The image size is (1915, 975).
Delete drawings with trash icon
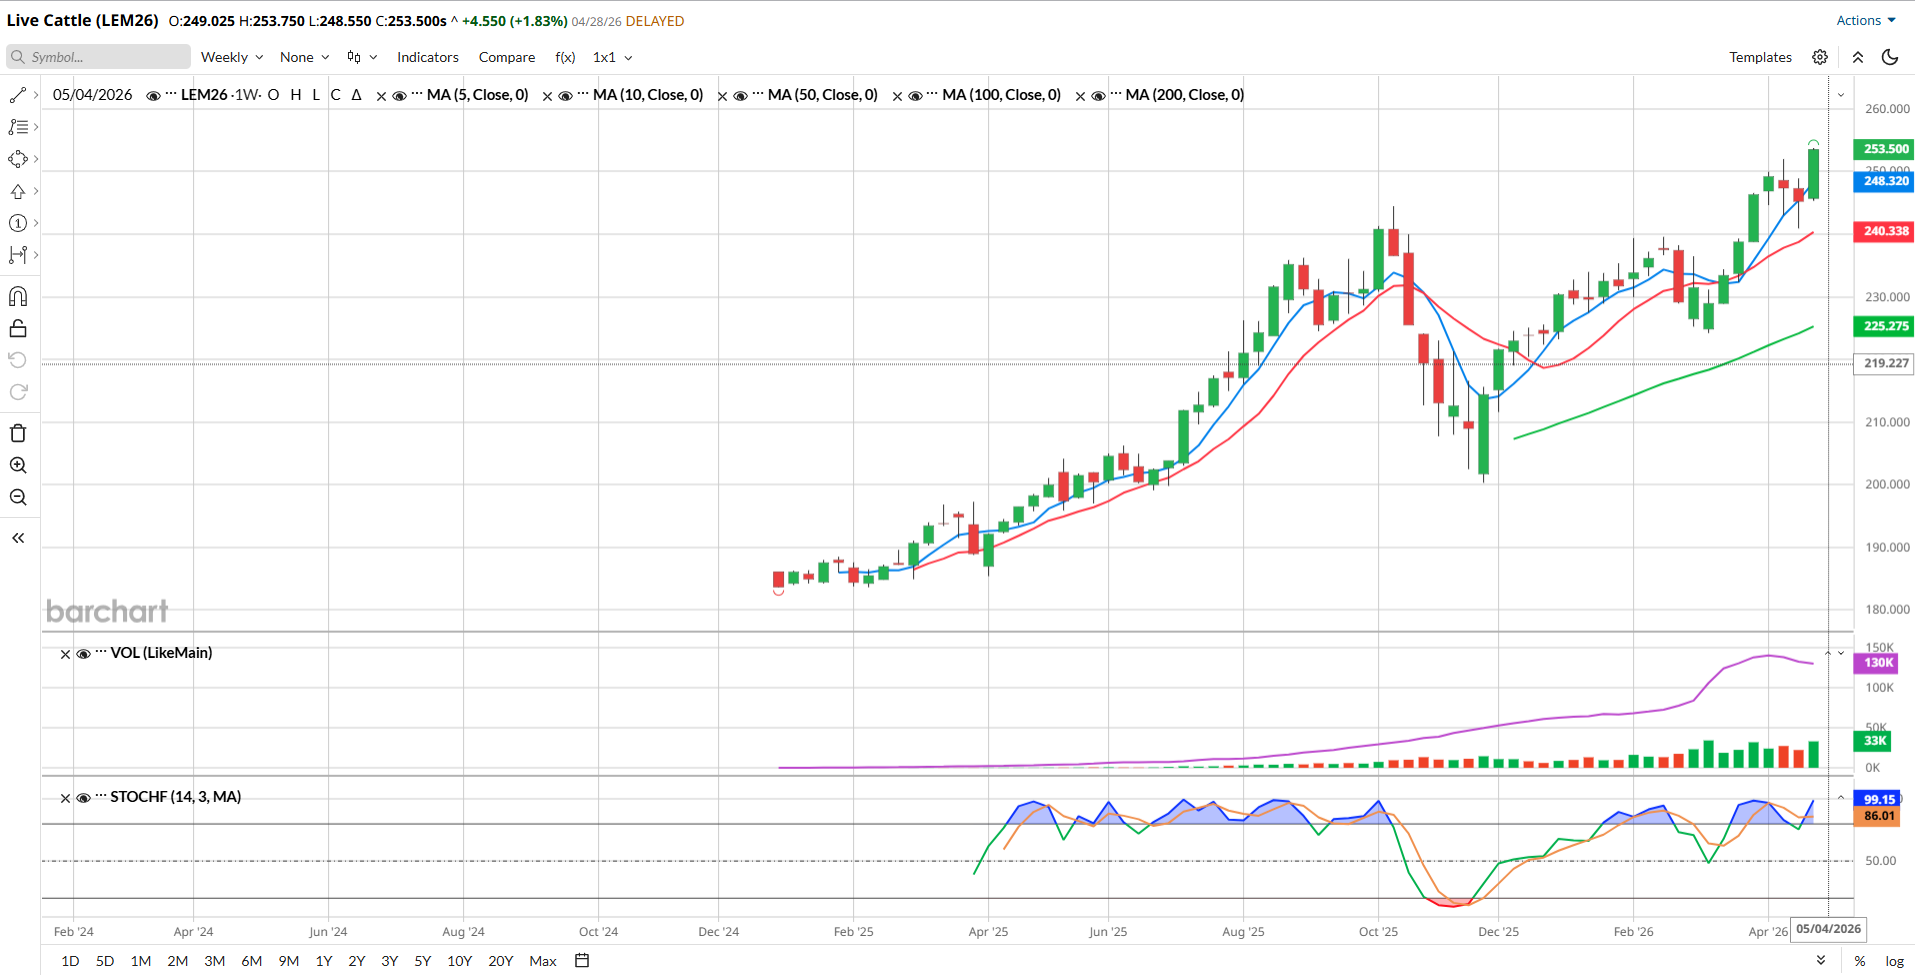click(x=18, y=433)
